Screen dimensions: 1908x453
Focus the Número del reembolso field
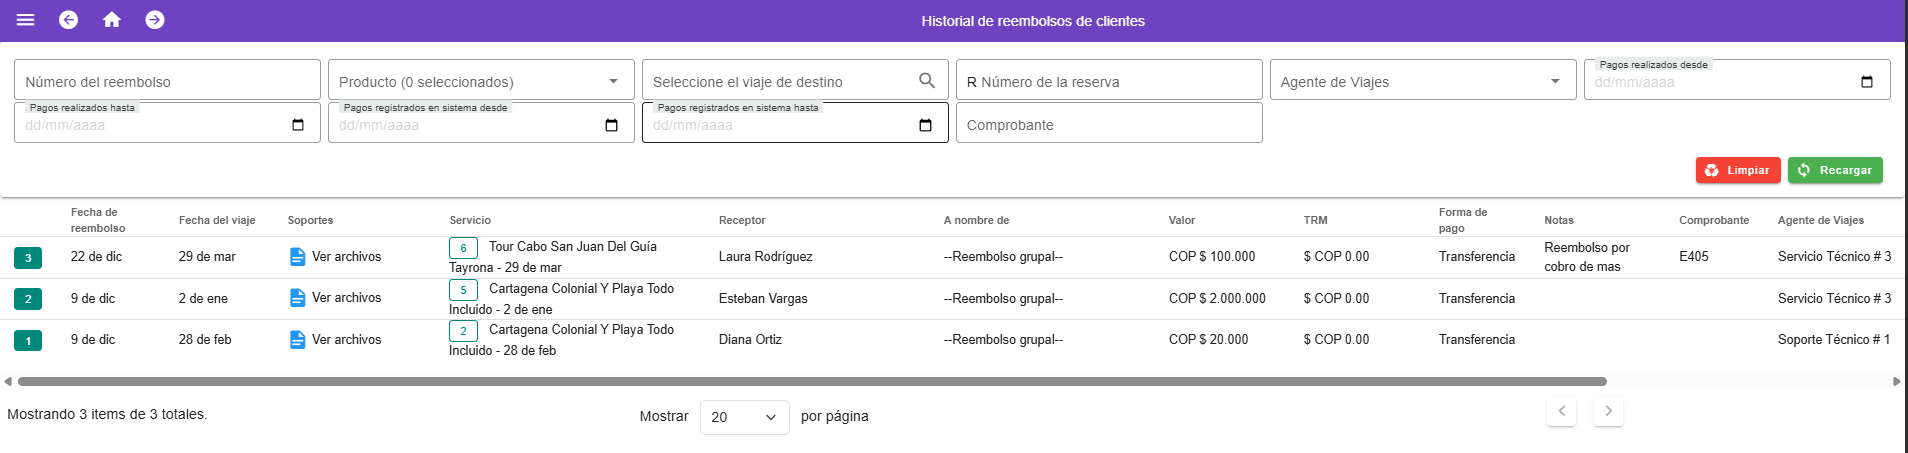pyautogui.click(x=167, y=81)
